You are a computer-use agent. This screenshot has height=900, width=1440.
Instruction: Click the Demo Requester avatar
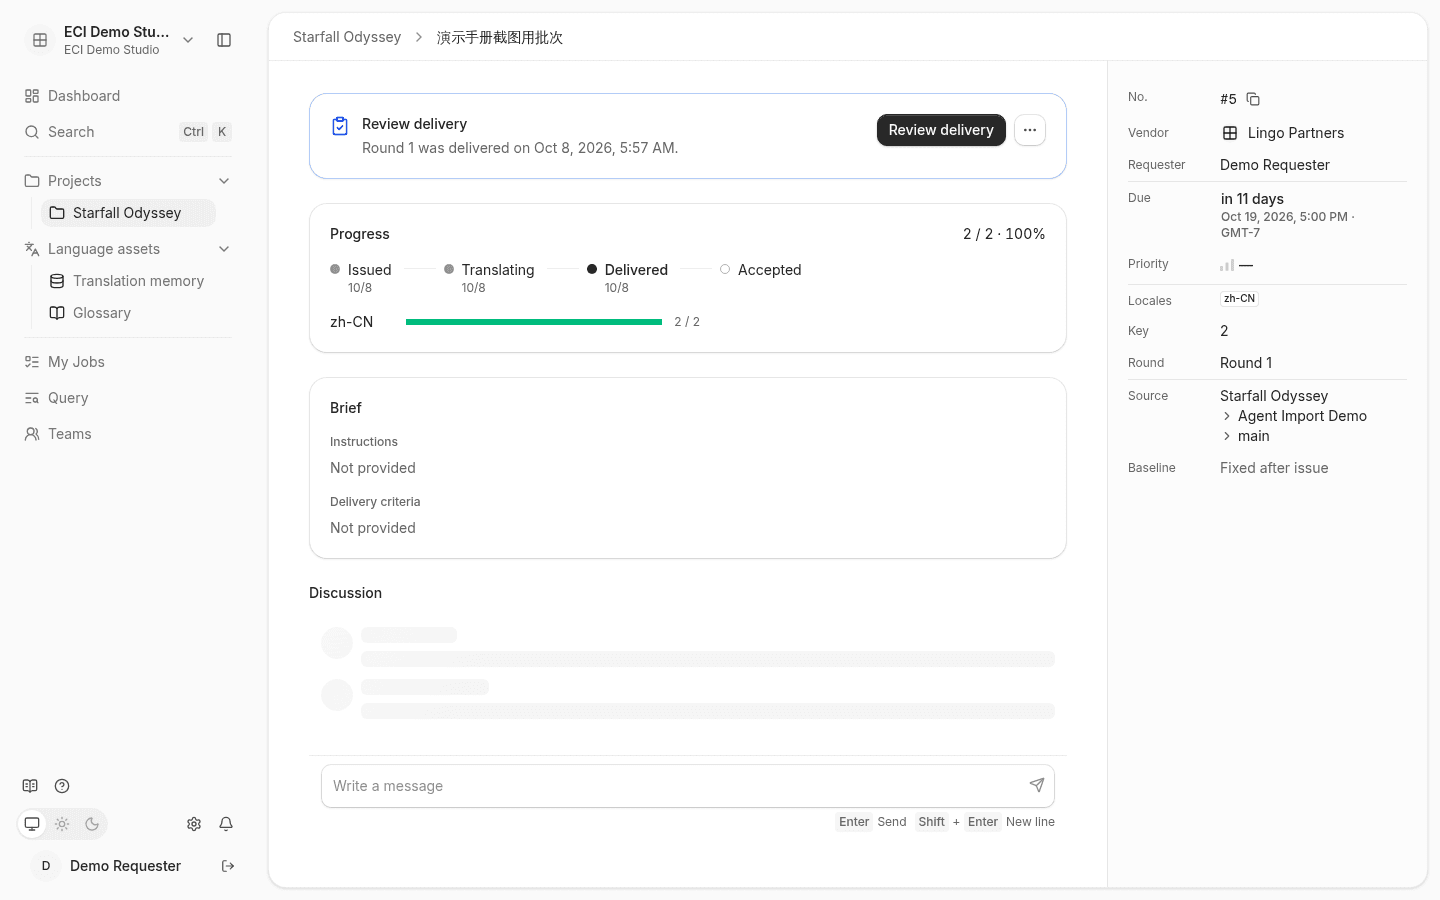(46, 866)
